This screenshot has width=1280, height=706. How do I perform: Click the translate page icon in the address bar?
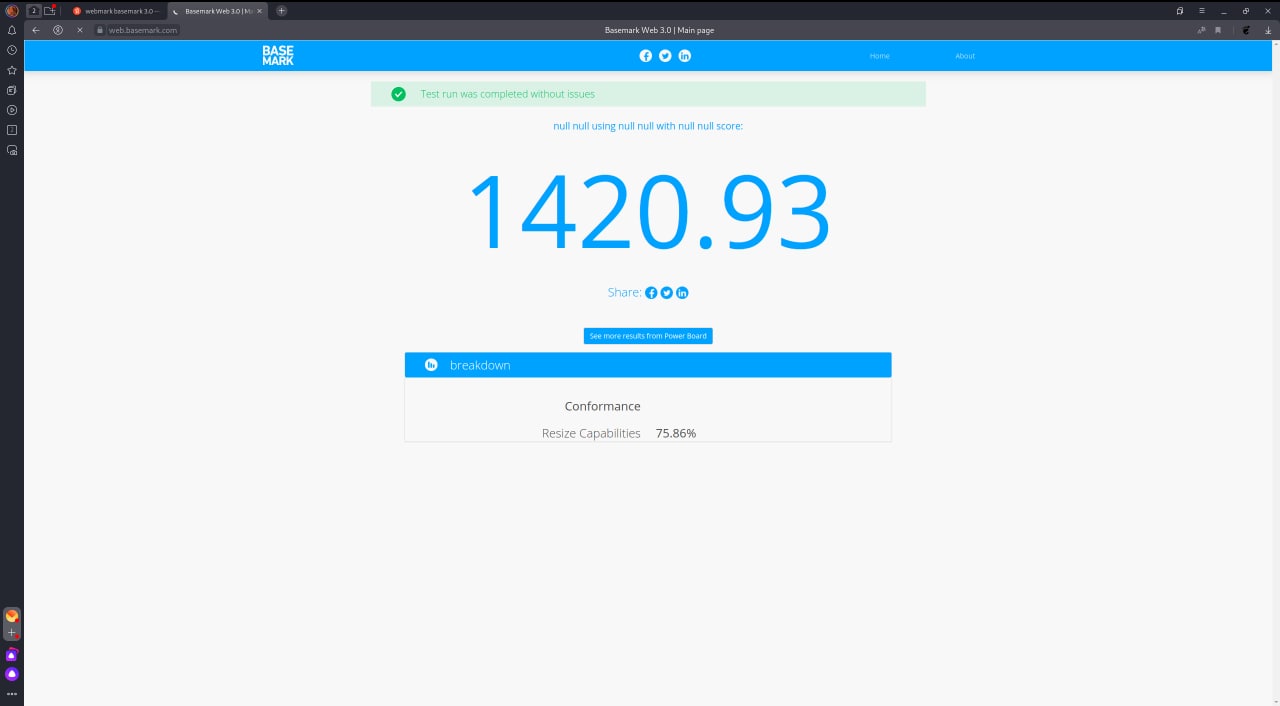point(1201,30)
